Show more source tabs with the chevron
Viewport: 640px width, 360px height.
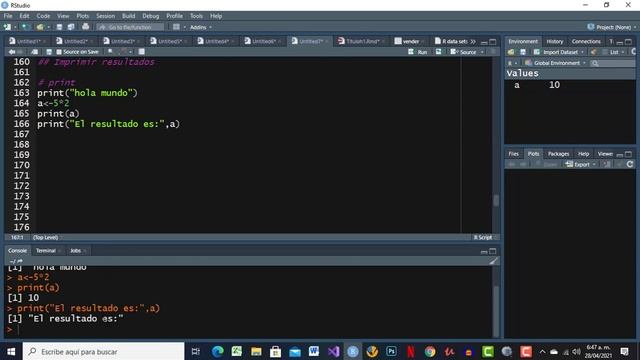click(x=473, y=41)
